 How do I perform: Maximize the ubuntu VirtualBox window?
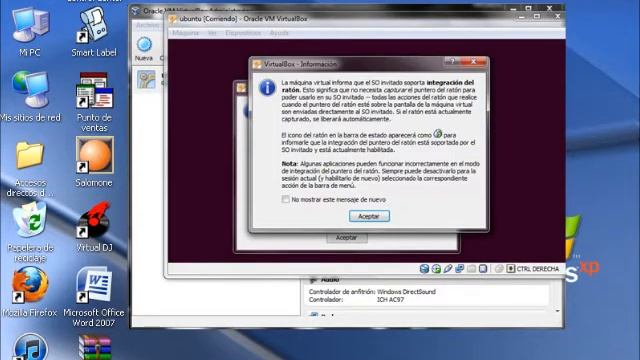click(x=537, y=17)
